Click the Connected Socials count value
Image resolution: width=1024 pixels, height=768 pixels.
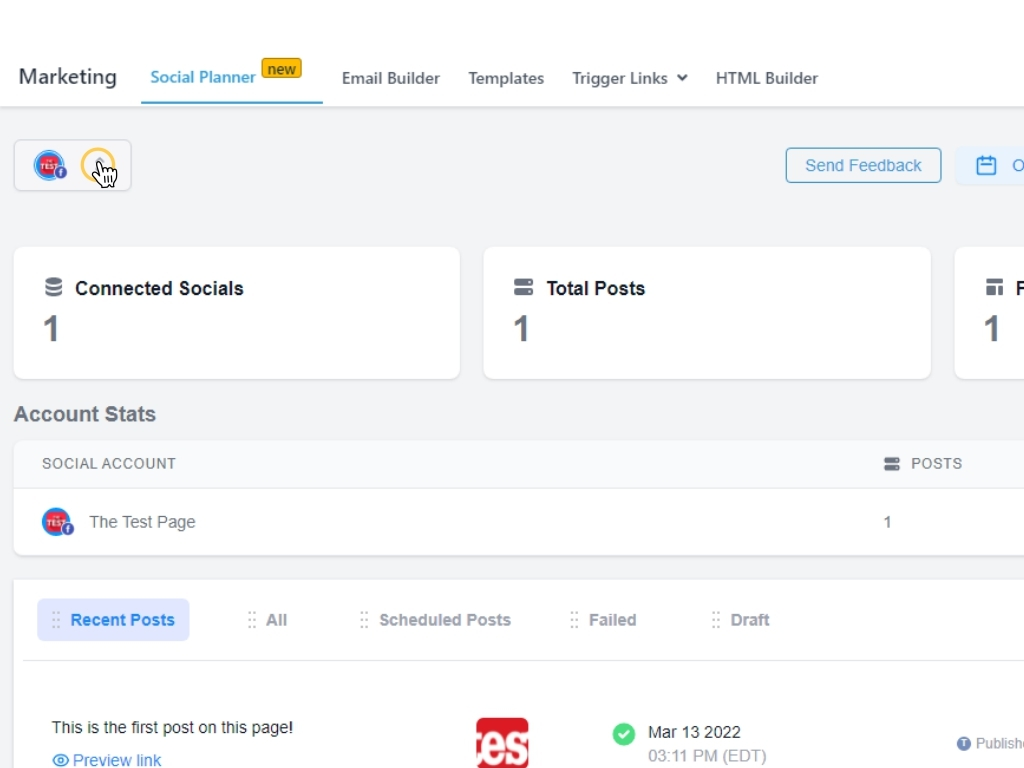coord(51,328)
